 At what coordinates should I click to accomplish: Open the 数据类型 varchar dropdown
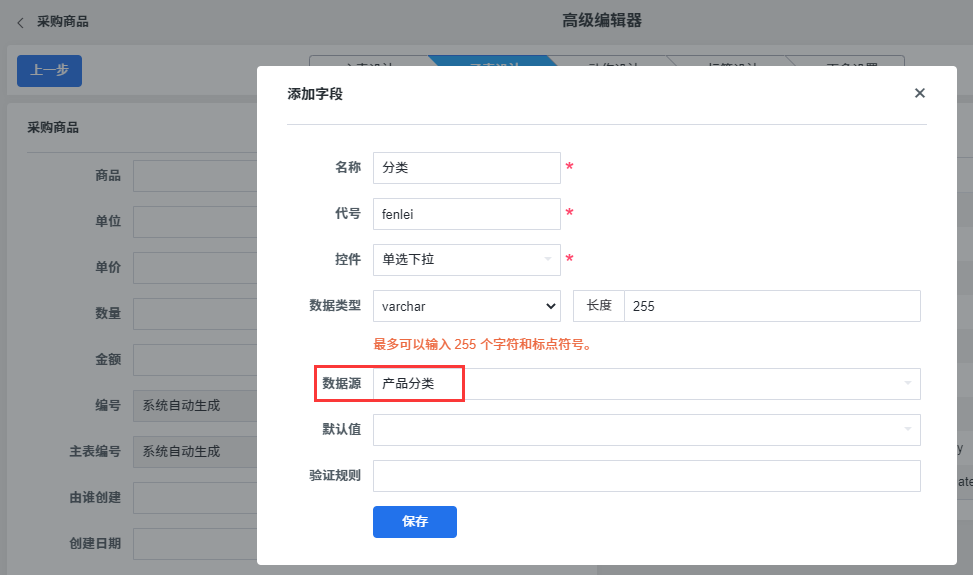coord(467,306)
